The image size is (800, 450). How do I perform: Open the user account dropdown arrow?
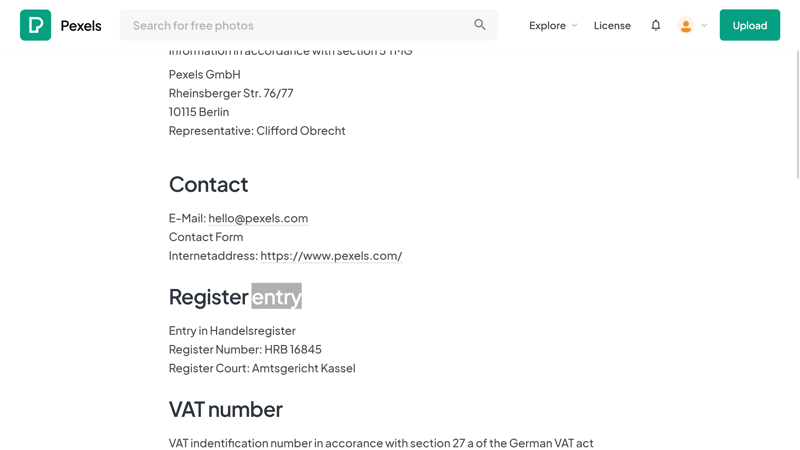coord(704,25)
